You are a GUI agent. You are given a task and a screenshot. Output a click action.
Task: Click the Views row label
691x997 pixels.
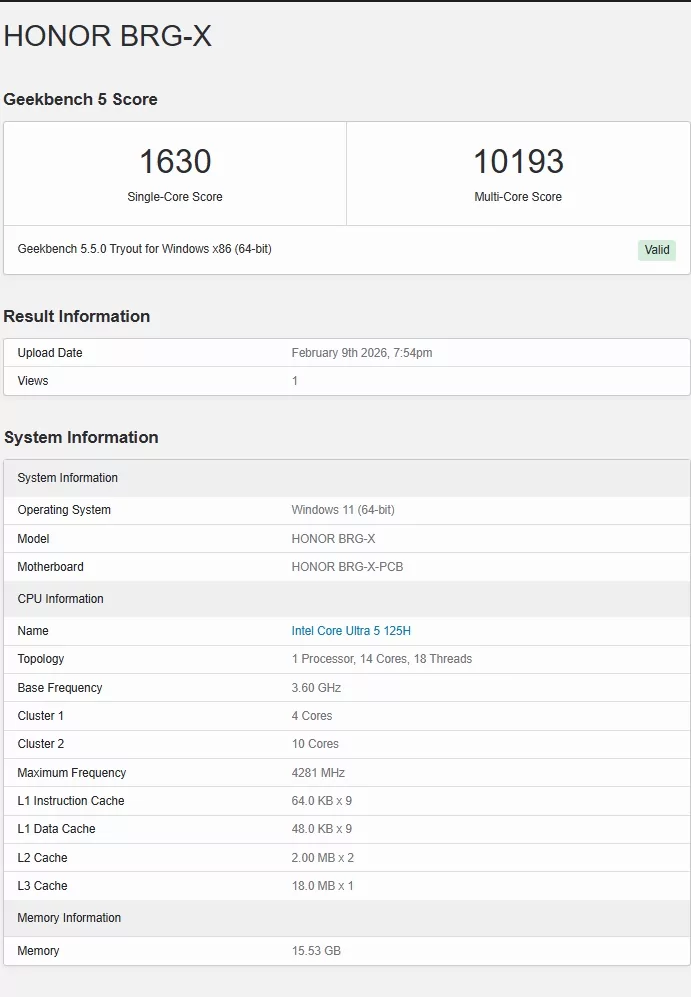point(33,381)
